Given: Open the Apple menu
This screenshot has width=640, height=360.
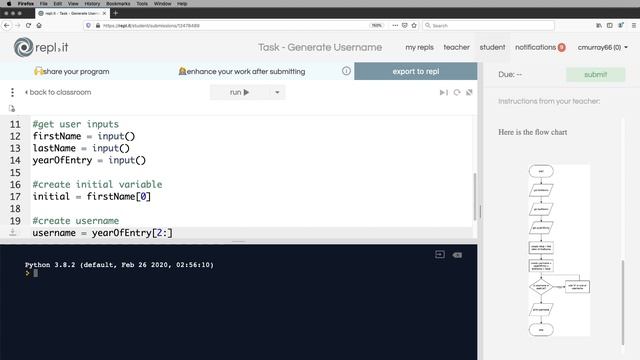Looking at the screenshot, I should tap(9, 3).
